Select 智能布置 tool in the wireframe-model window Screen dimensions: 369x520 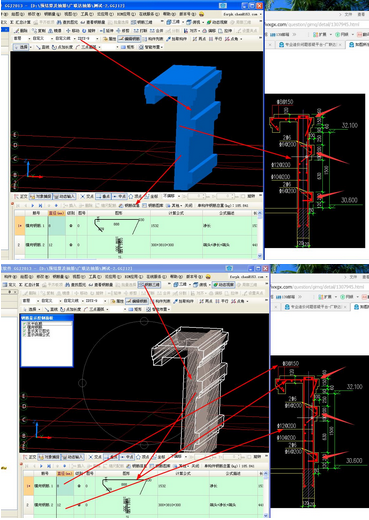[x=159, y=309]
